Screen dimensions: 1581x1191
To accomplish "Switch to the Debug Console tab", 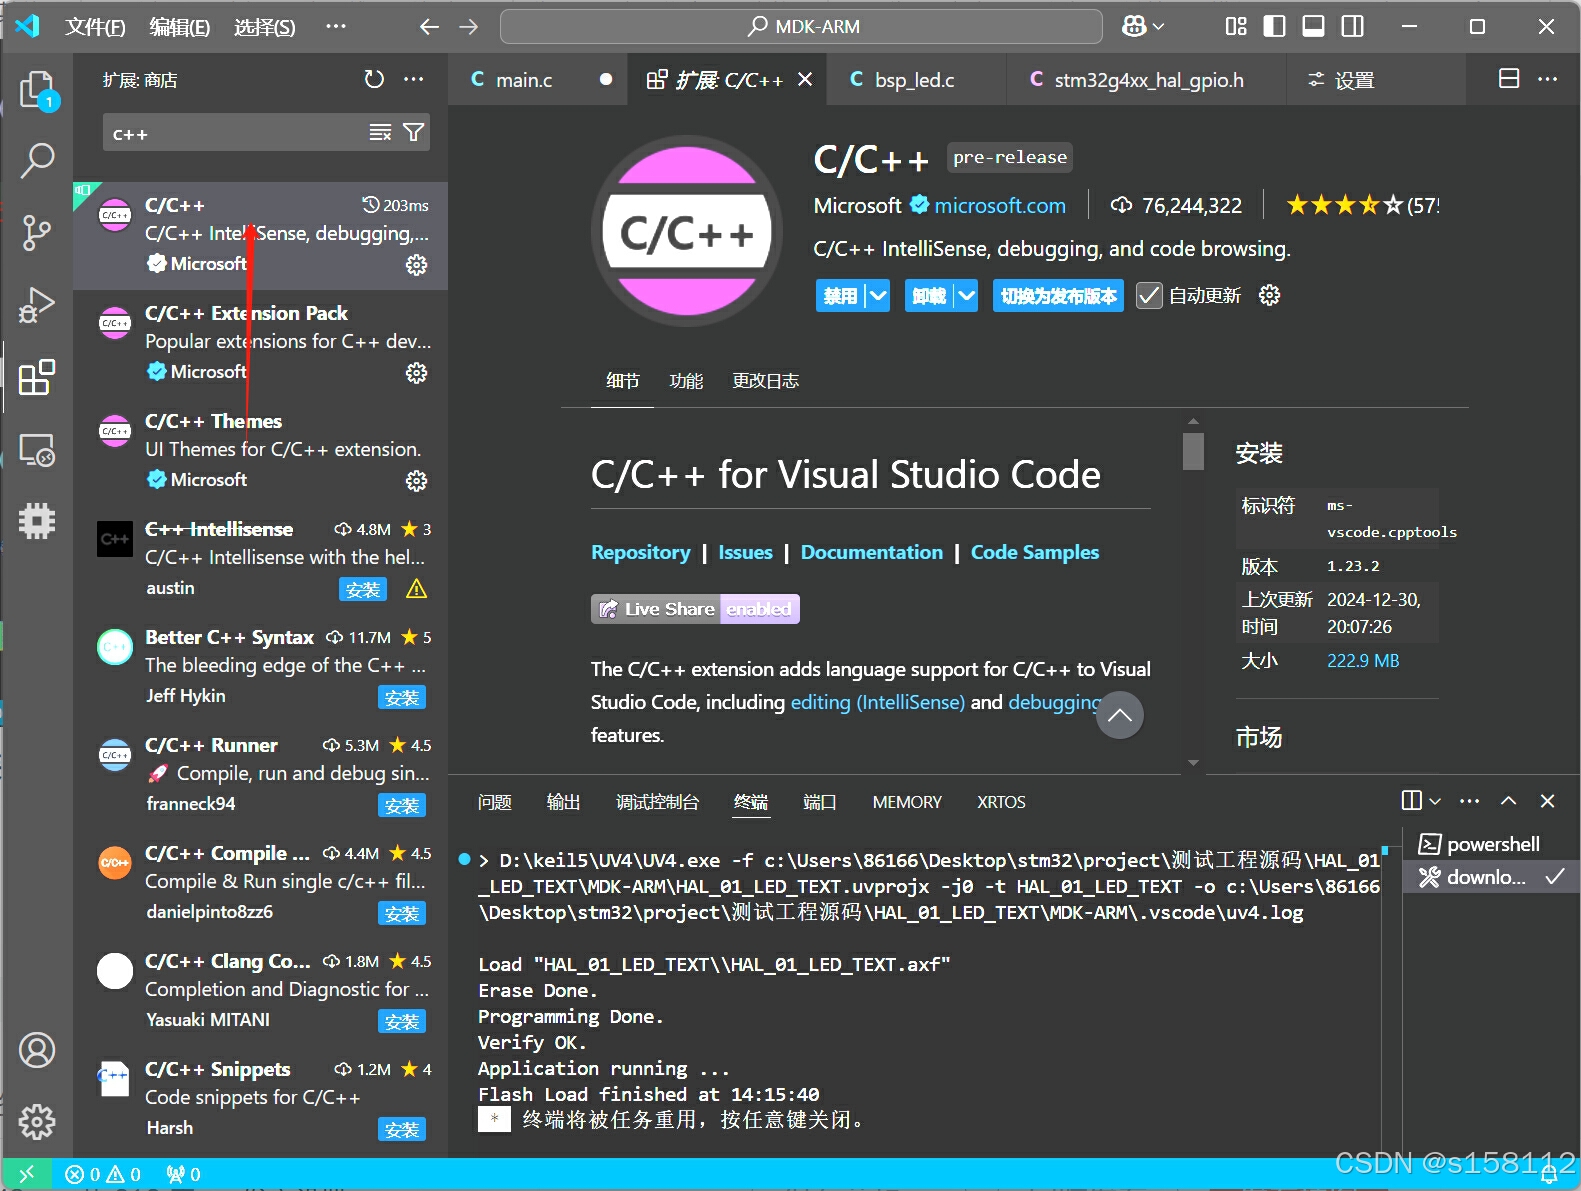I will pos(657,802).
